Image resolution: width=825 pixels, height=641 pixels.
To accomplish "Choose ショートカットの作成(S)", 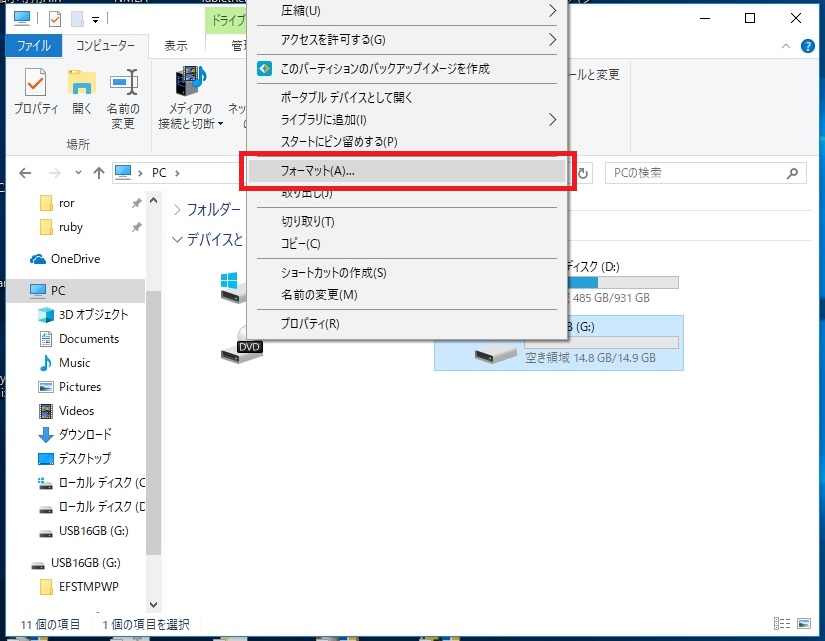I will (x=407, y=273).
